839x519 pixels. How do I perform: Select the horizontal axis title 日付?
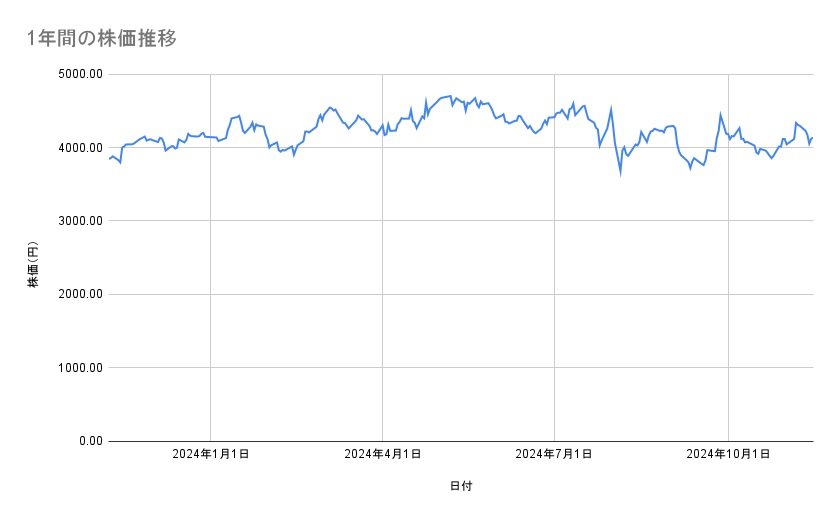(x=460, y=486)
